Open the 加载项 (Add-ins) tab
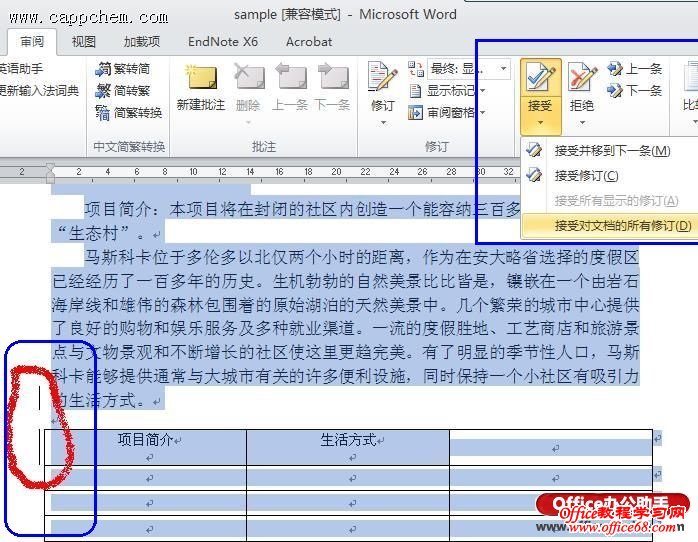This screenshot has height=542, width=698. coord(142,42)
